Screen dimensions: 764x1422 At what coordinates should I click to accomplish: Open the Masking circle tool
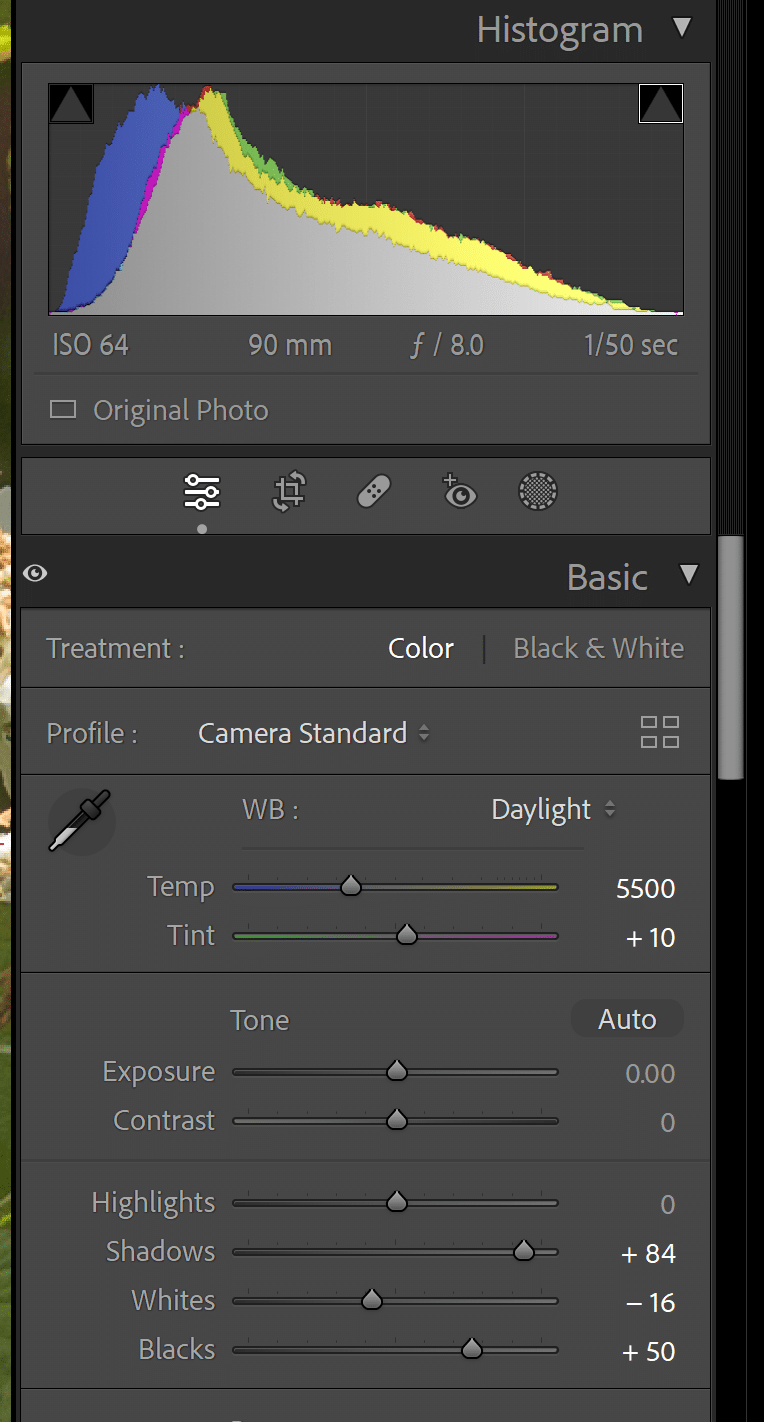[x=538, y=492]
